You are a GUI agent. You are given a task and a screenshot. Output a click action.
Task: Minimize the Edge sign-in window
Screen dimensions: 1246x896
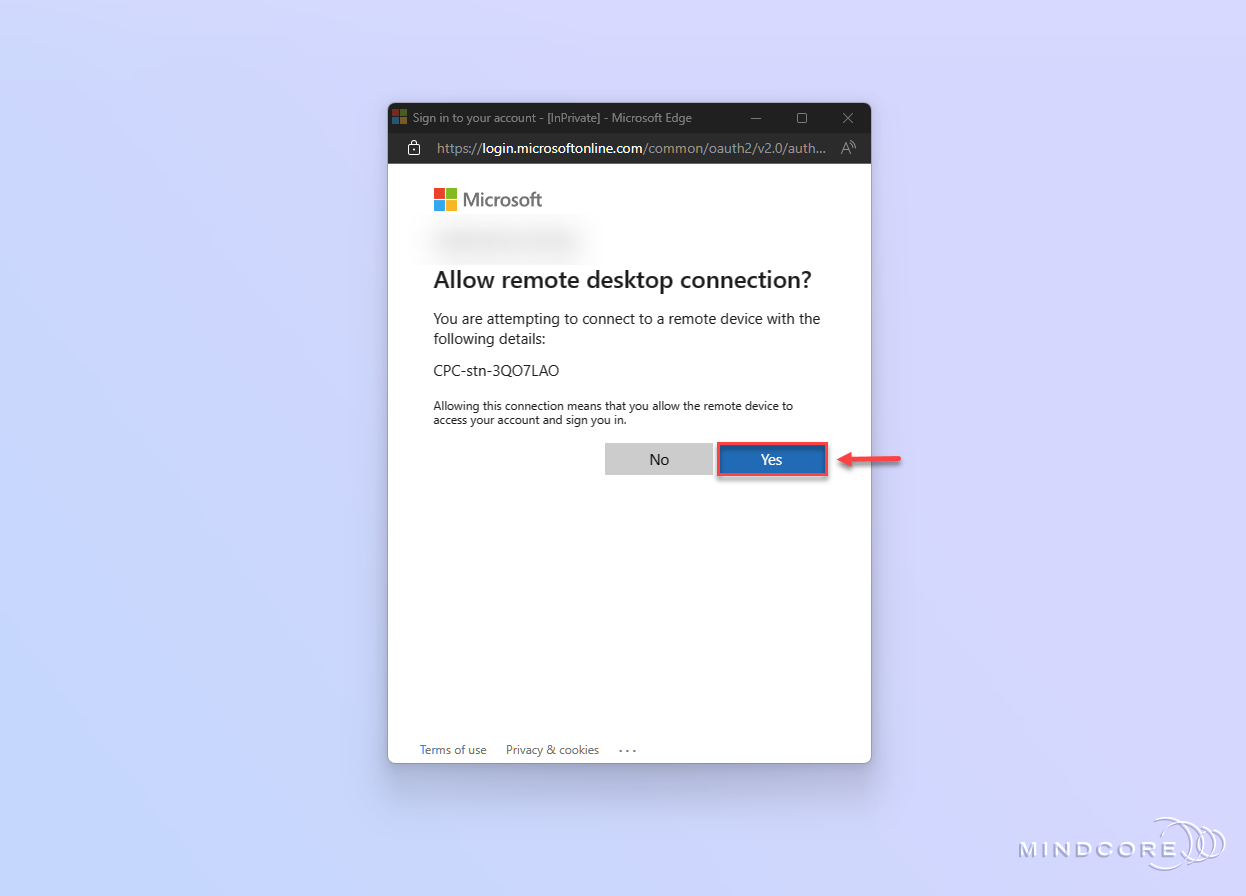(x=756, y=117)
